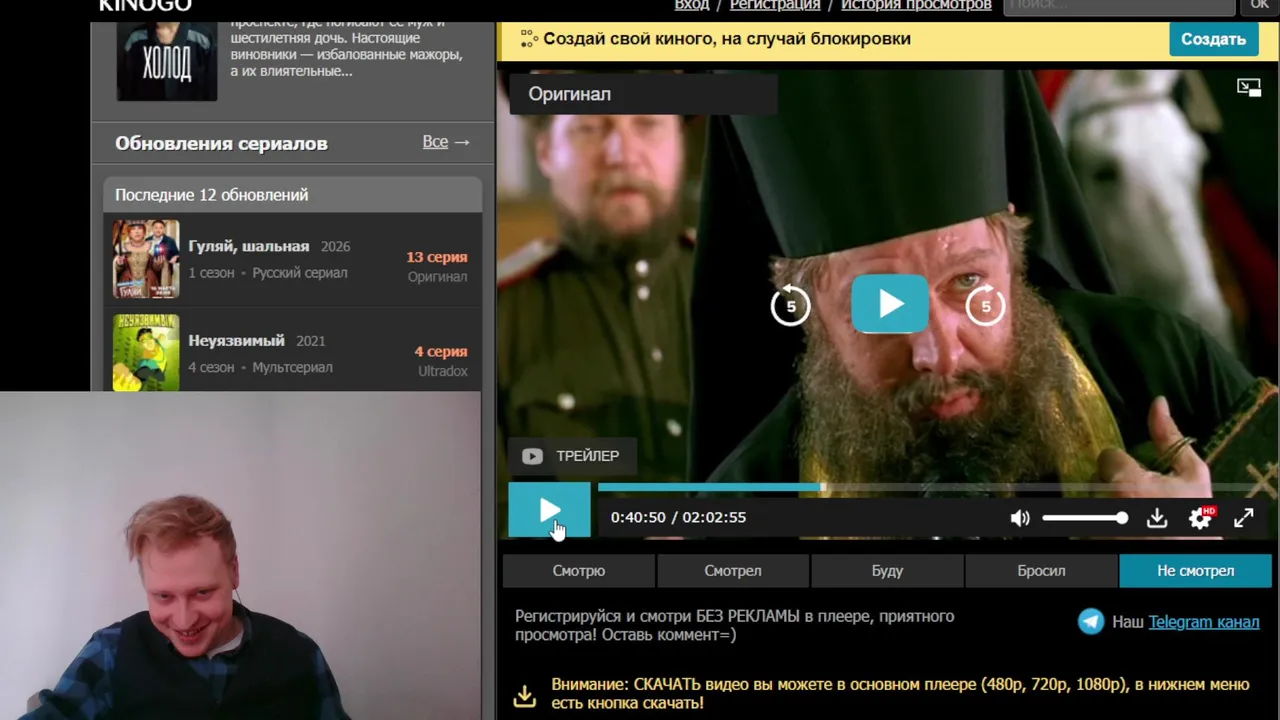
Task: Open the Регистрация link
Action: 775,5
